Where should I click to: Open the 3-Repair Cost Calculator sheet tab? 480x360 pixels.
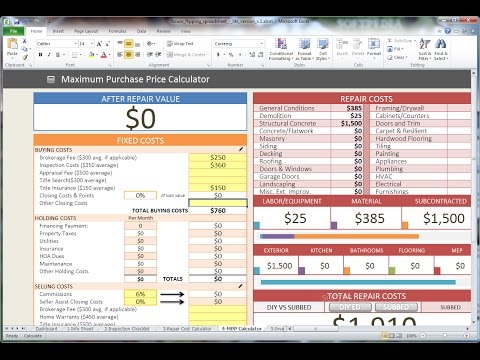[x=187, y=329]
